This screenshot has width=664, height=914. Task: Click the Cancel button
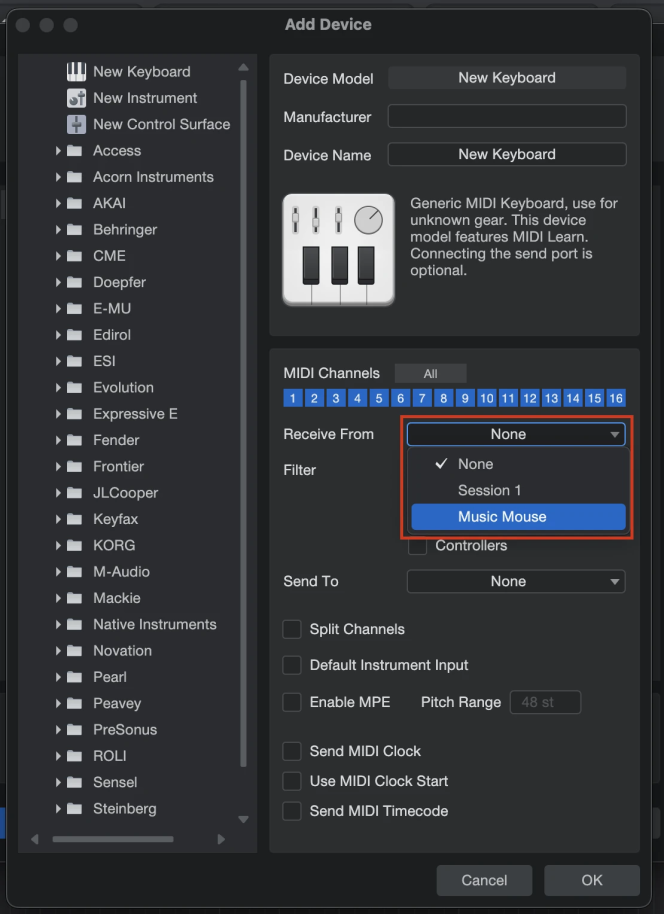484,880
